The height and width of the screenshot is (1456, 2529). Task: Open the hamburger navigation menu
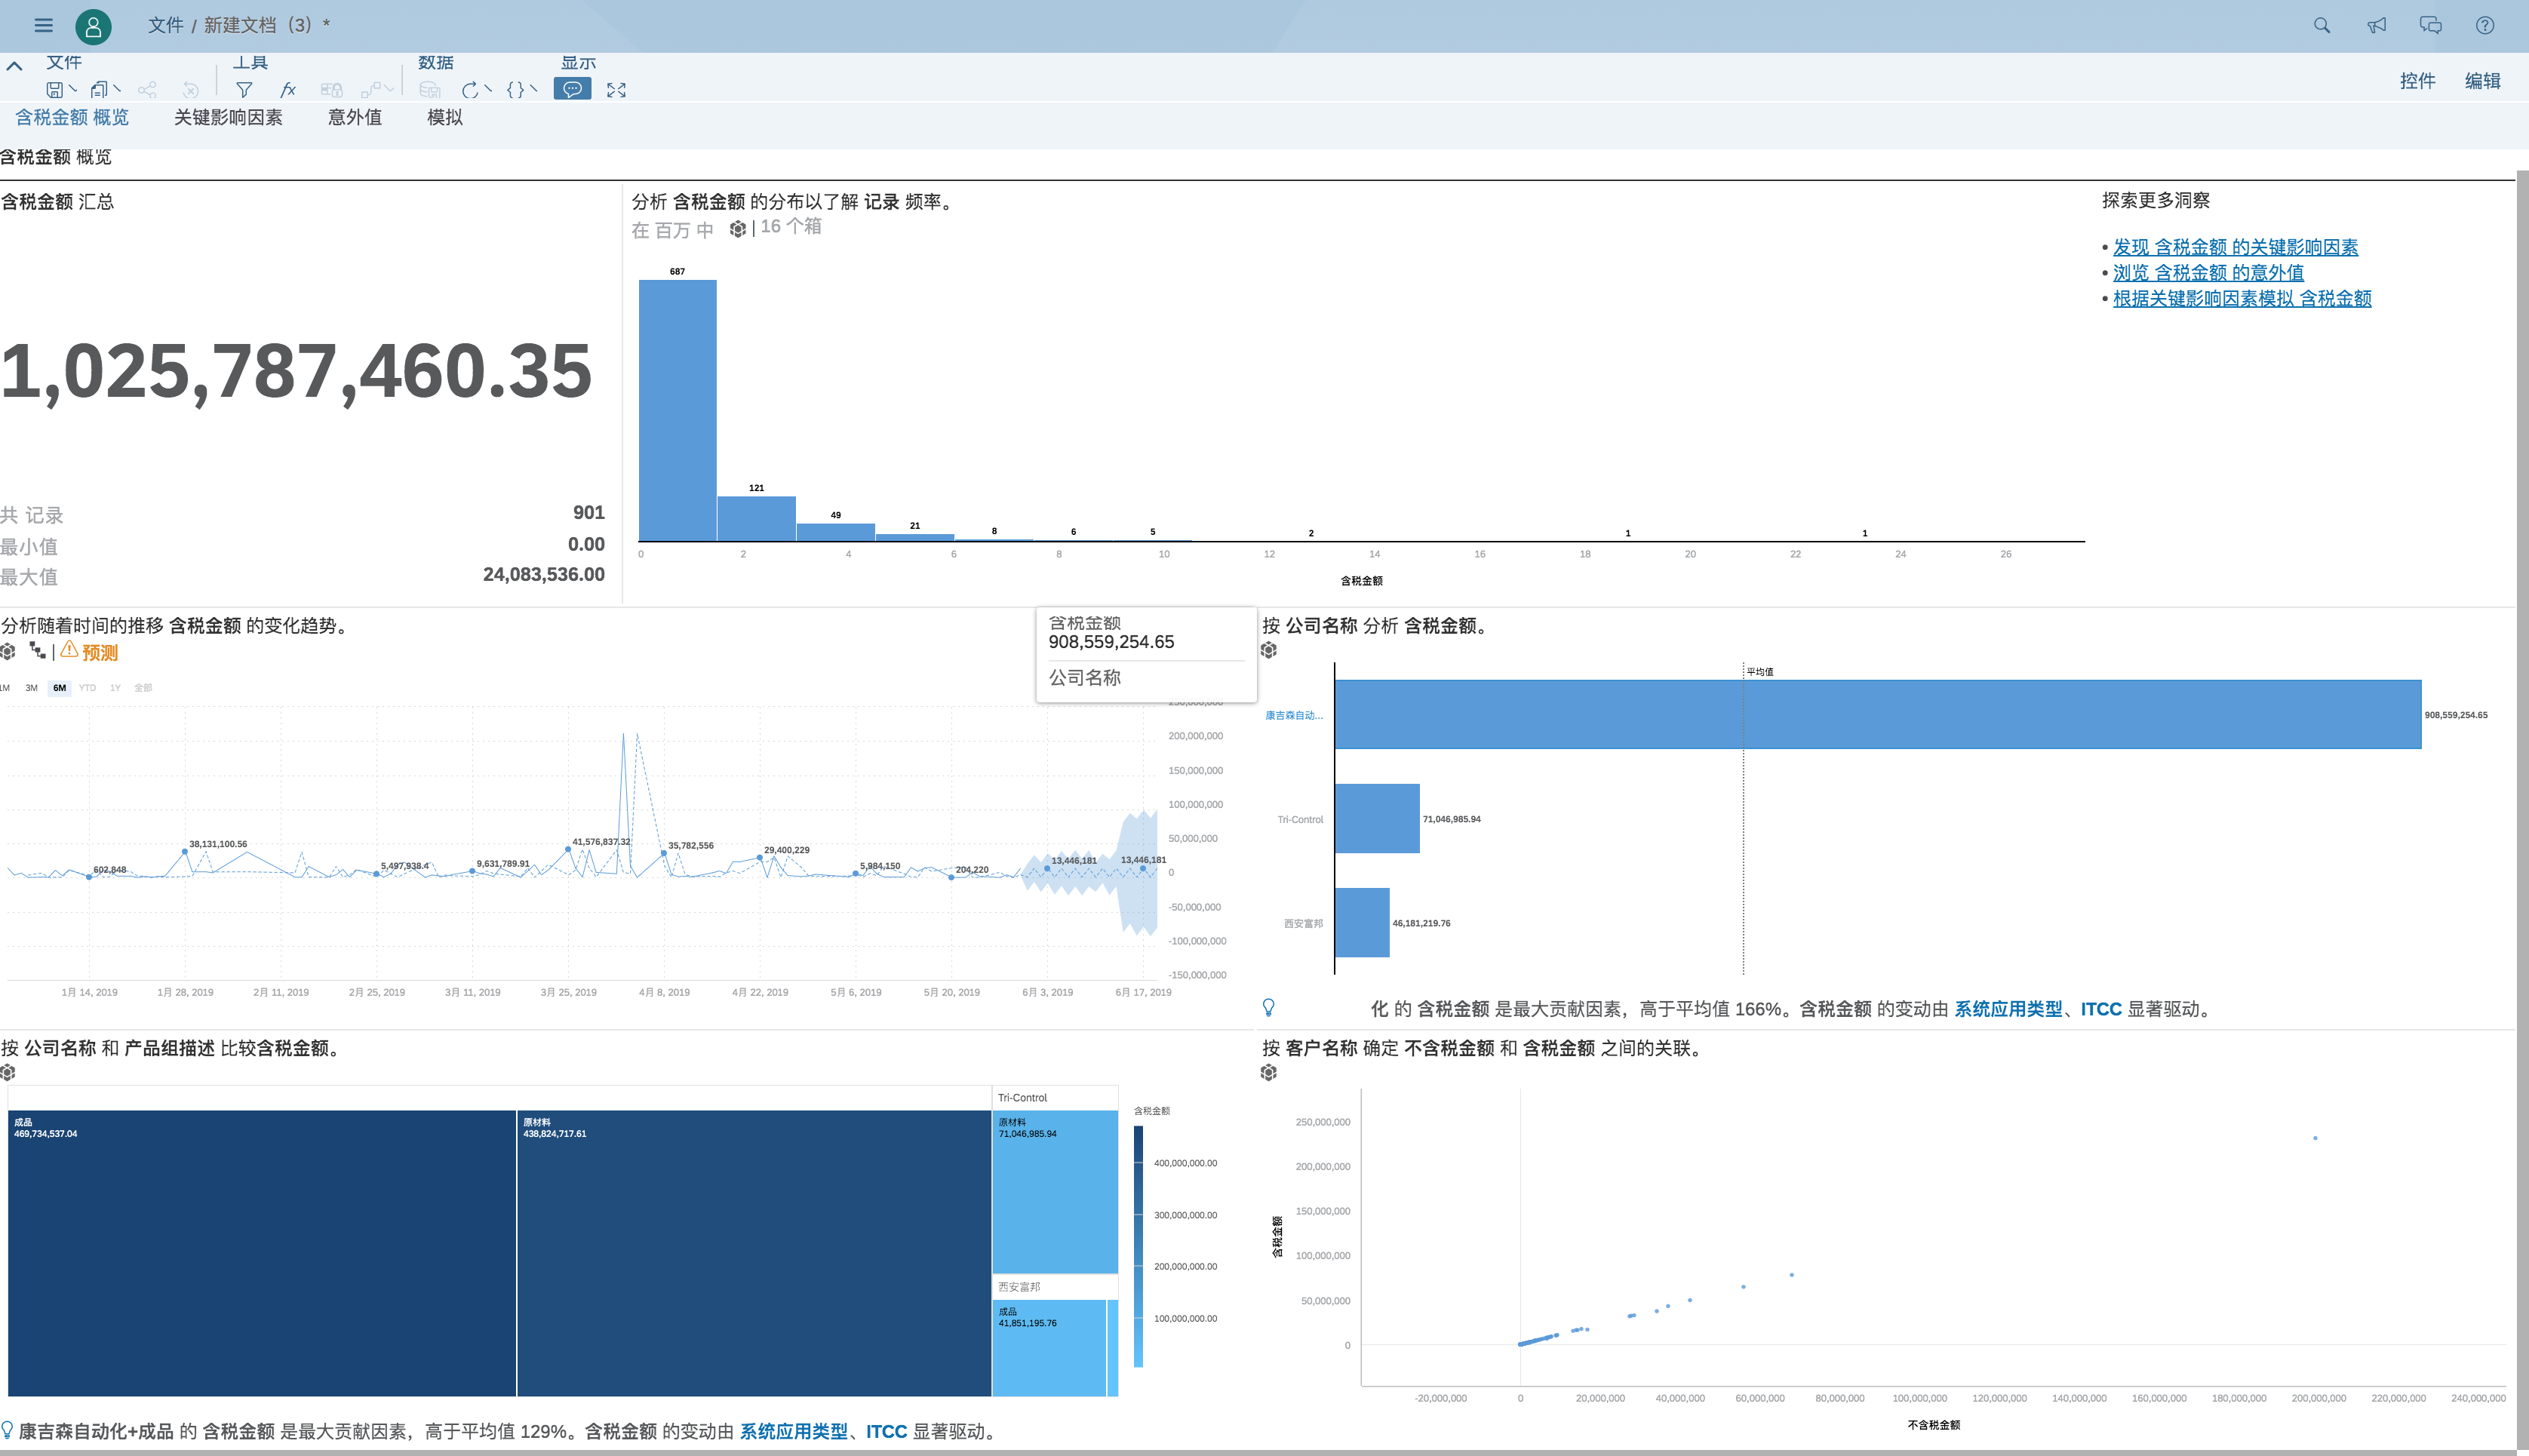click(x=43, y=26)
